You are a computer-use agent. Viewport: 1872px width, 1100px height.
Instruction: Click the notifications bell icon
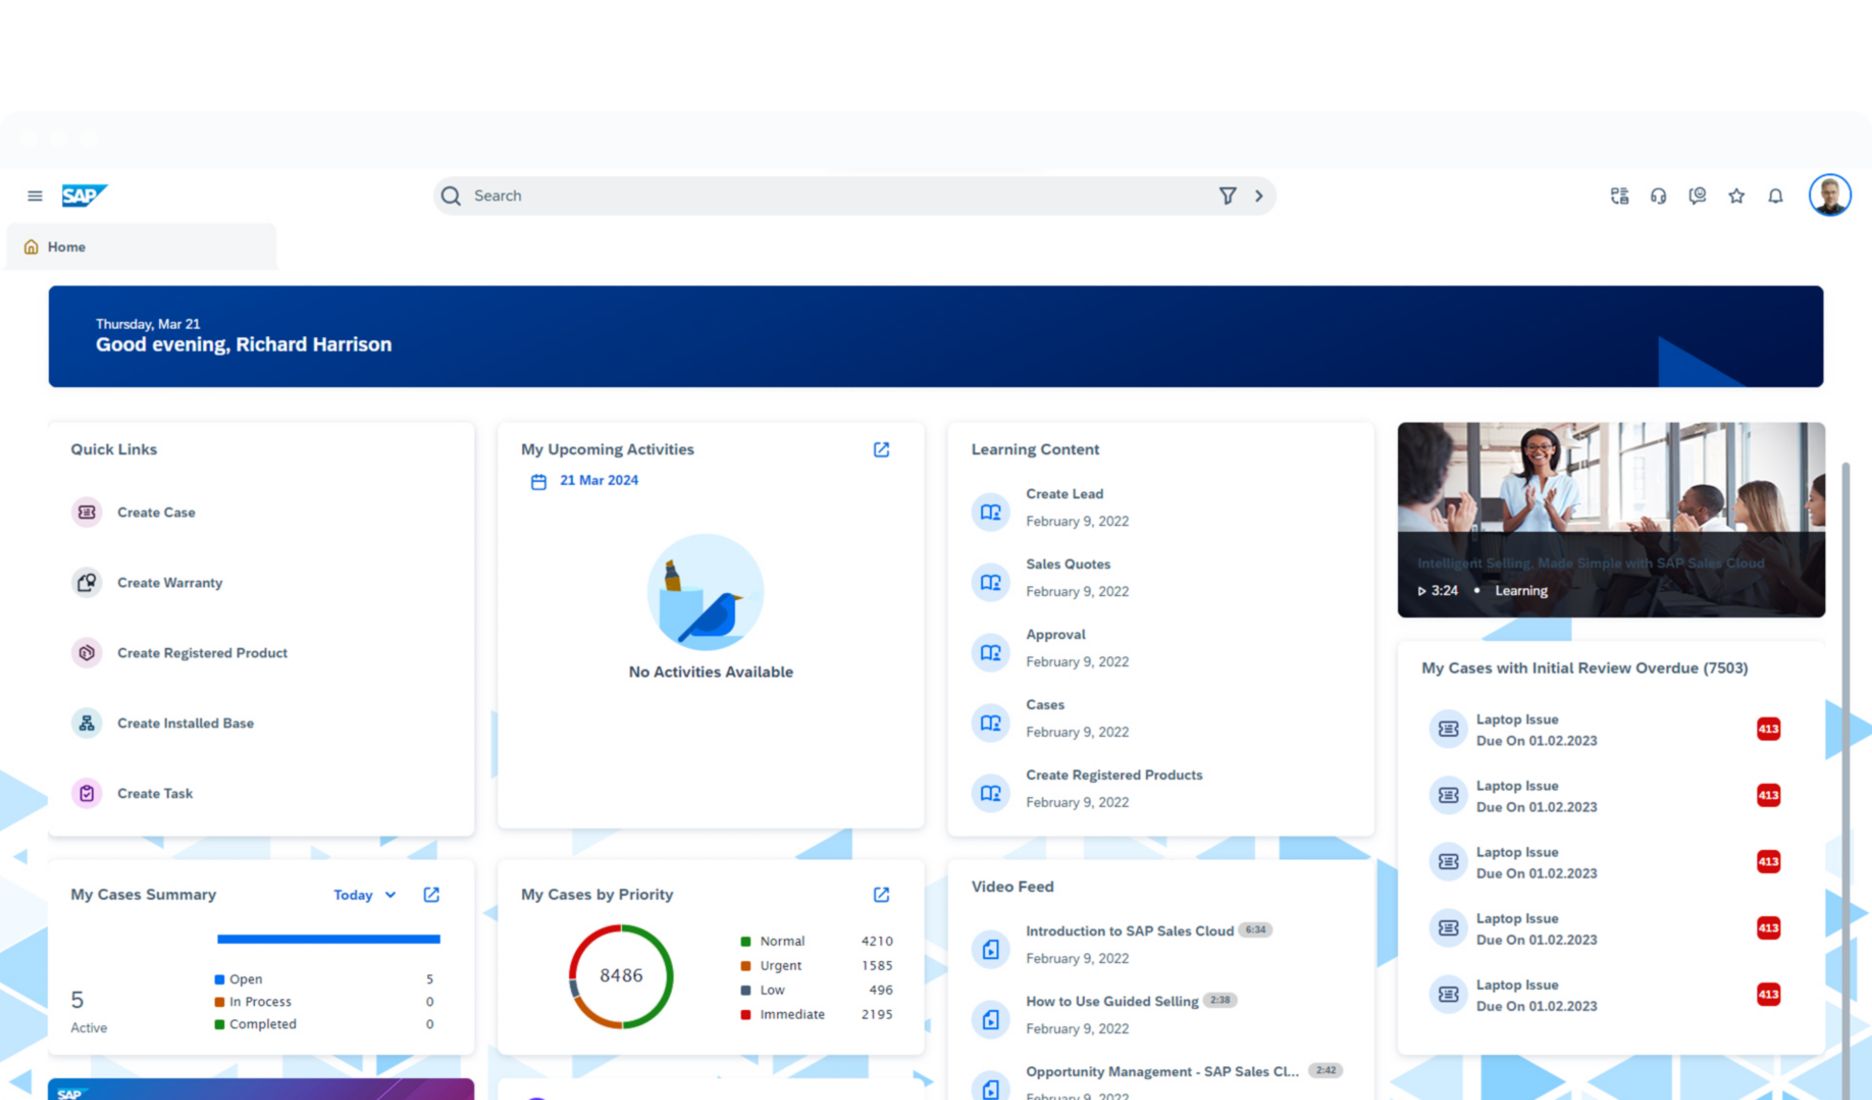click(1775, 196)
